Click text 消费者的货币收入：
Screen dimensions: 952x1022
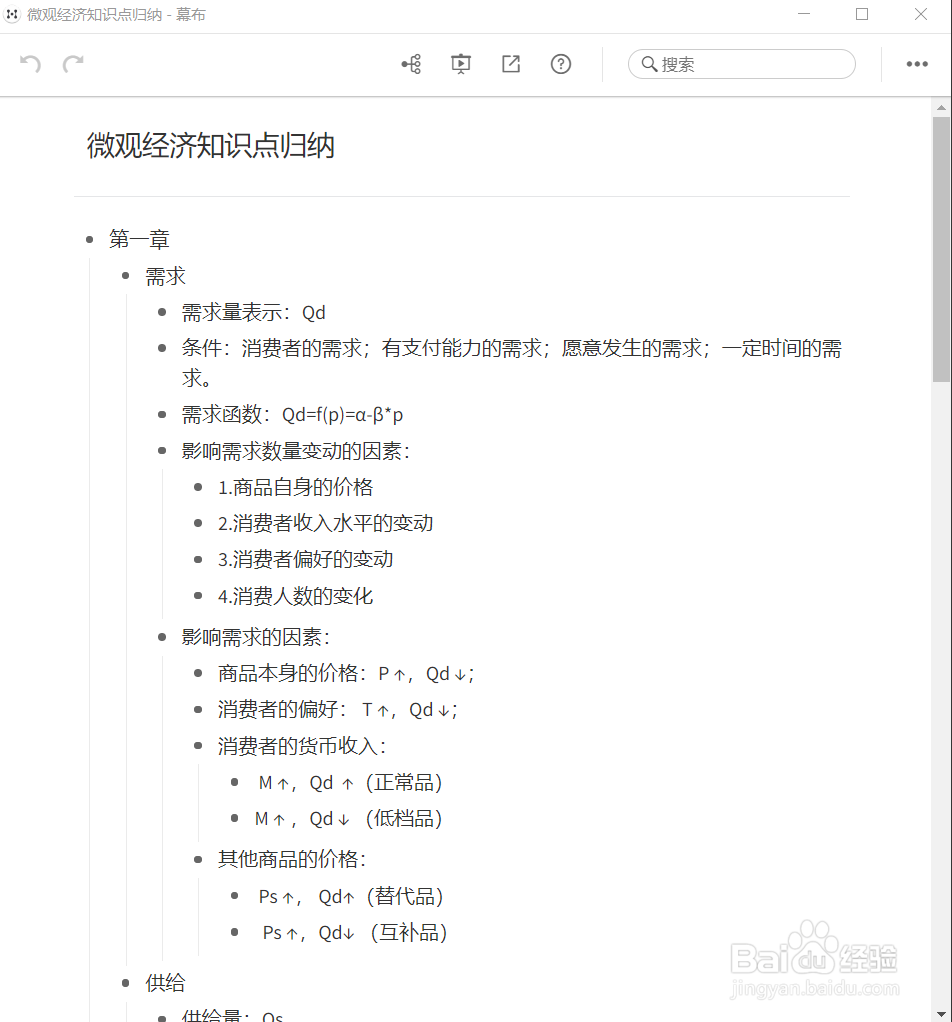pos(302,746)
